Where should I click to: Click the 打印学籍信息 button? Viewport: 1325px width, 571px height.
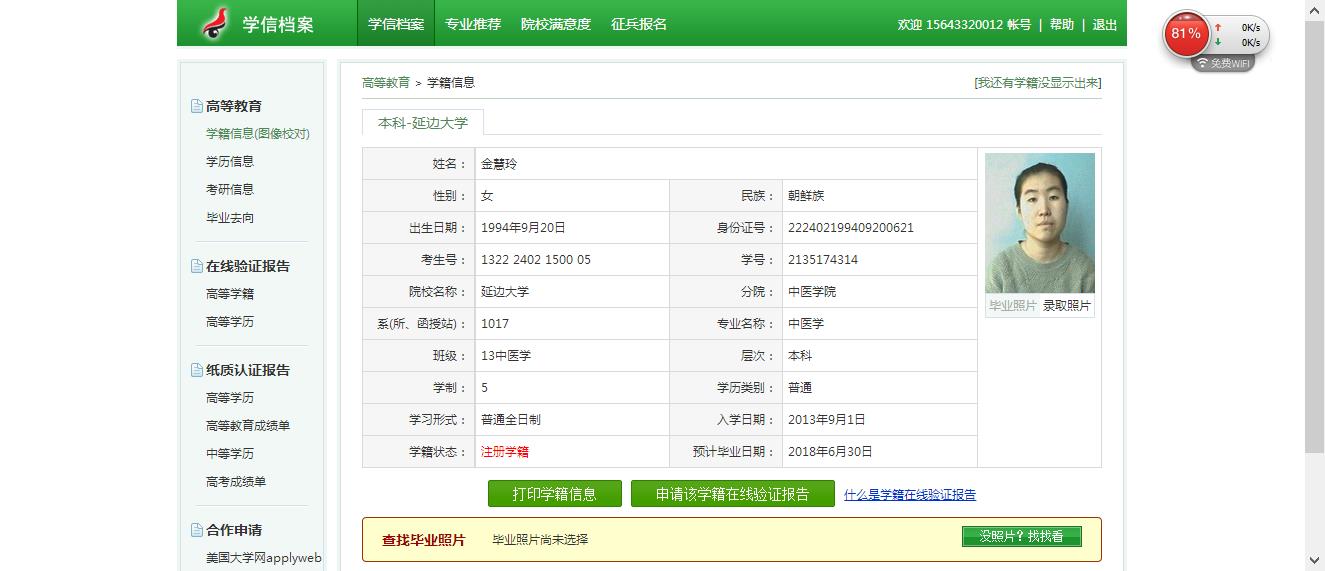555,494
